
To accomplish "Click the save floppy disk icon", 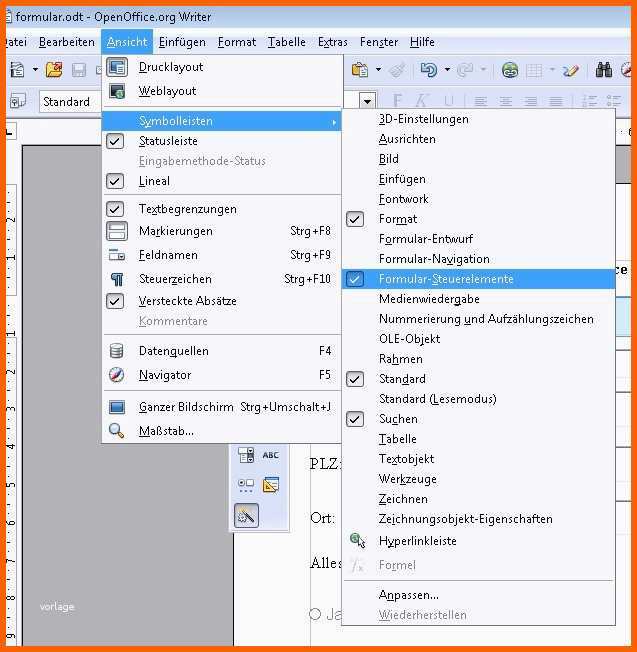I will coord(79,70).
